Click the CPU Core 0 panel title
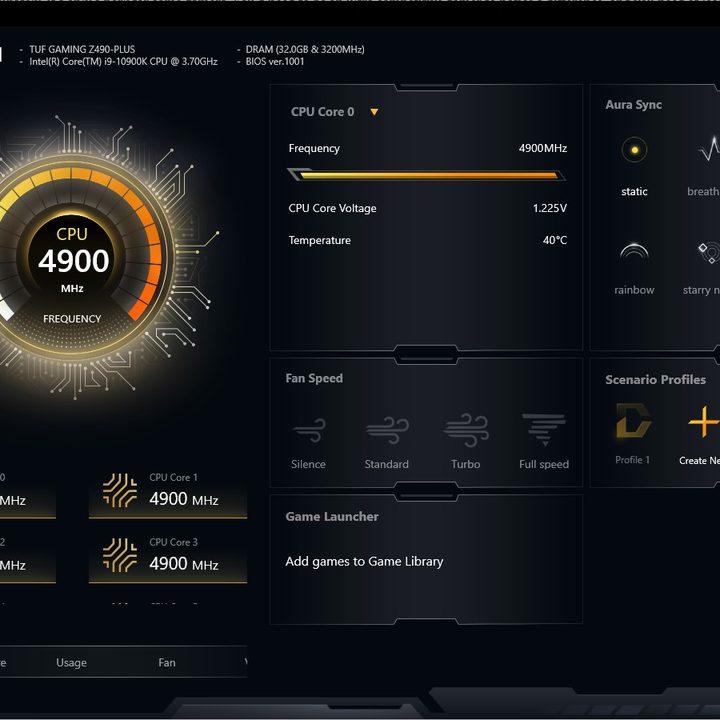Image resolution: width=720 pixels, height=720 pixels. (x=322, y=112)
